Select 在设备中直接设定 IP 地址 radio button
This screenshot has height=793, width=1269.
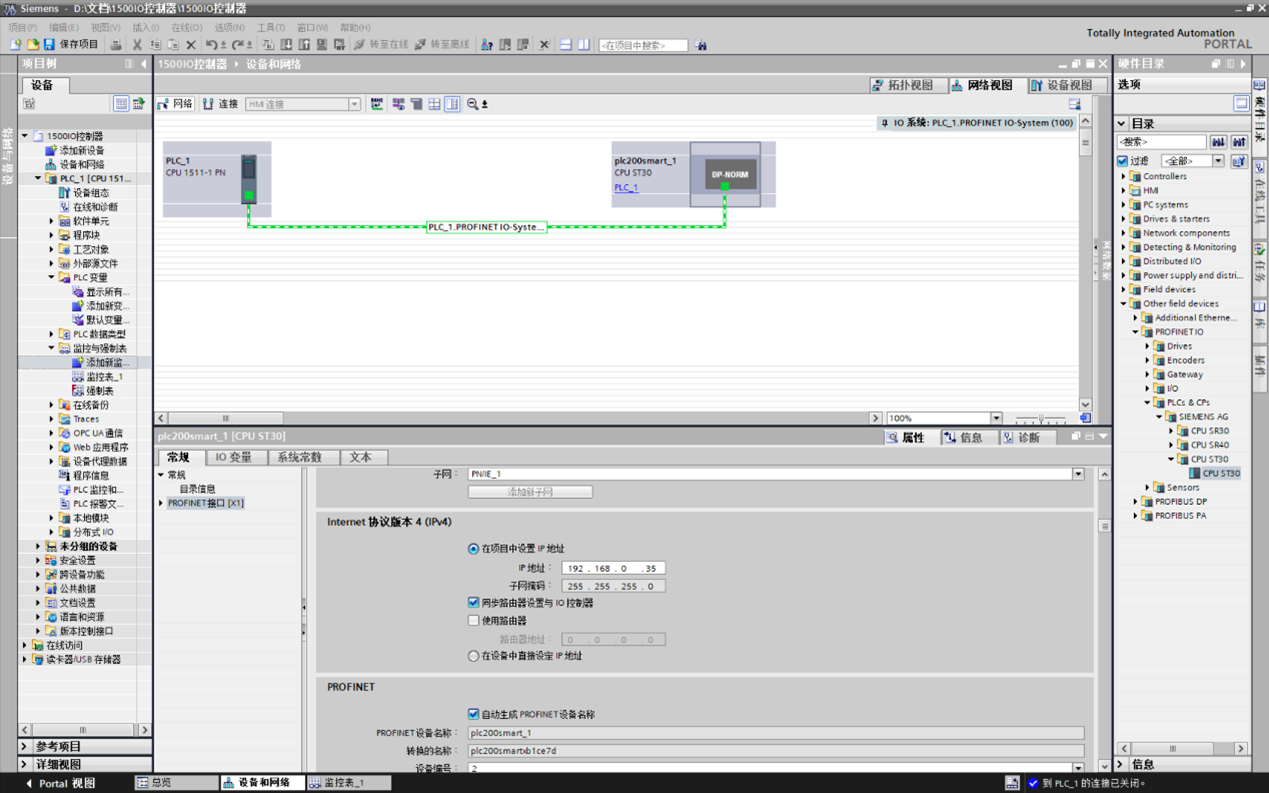(473, 657)
